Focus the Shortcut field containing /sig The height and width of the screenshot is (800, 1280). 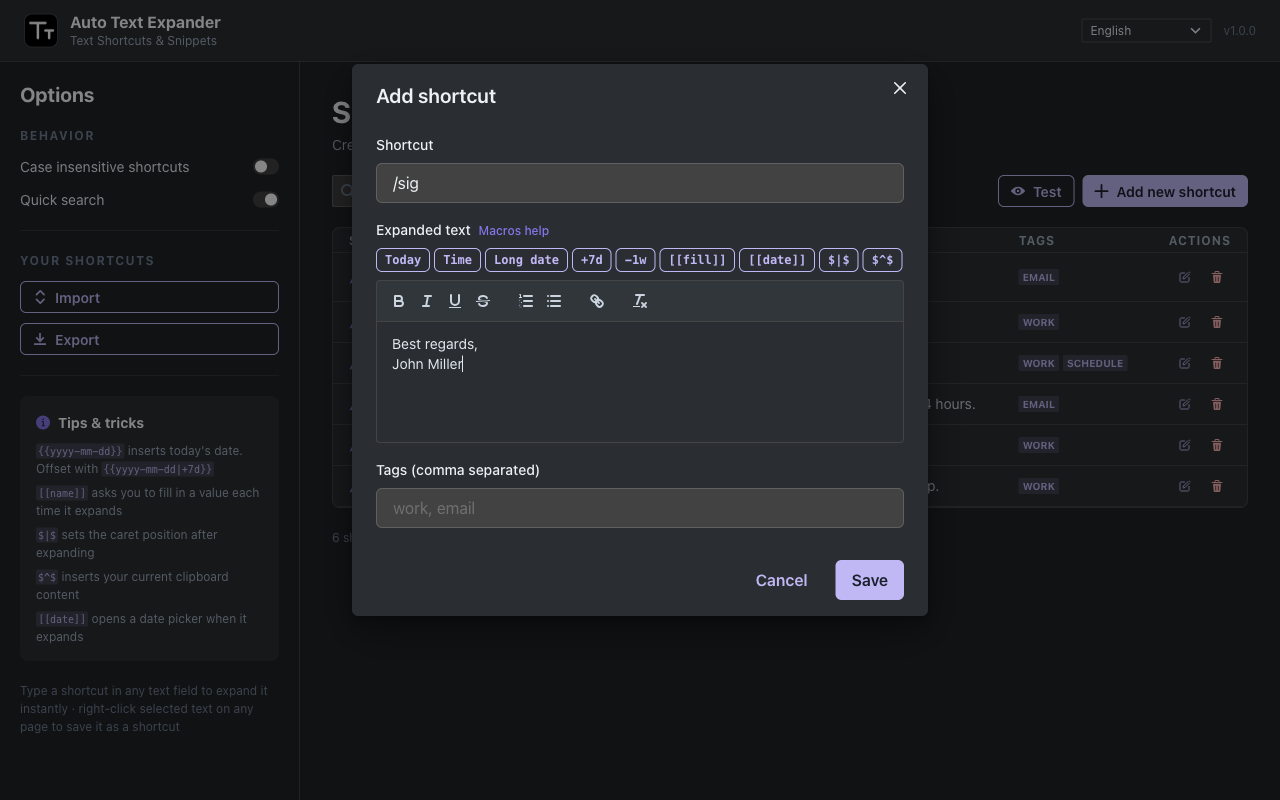[640, 183]
